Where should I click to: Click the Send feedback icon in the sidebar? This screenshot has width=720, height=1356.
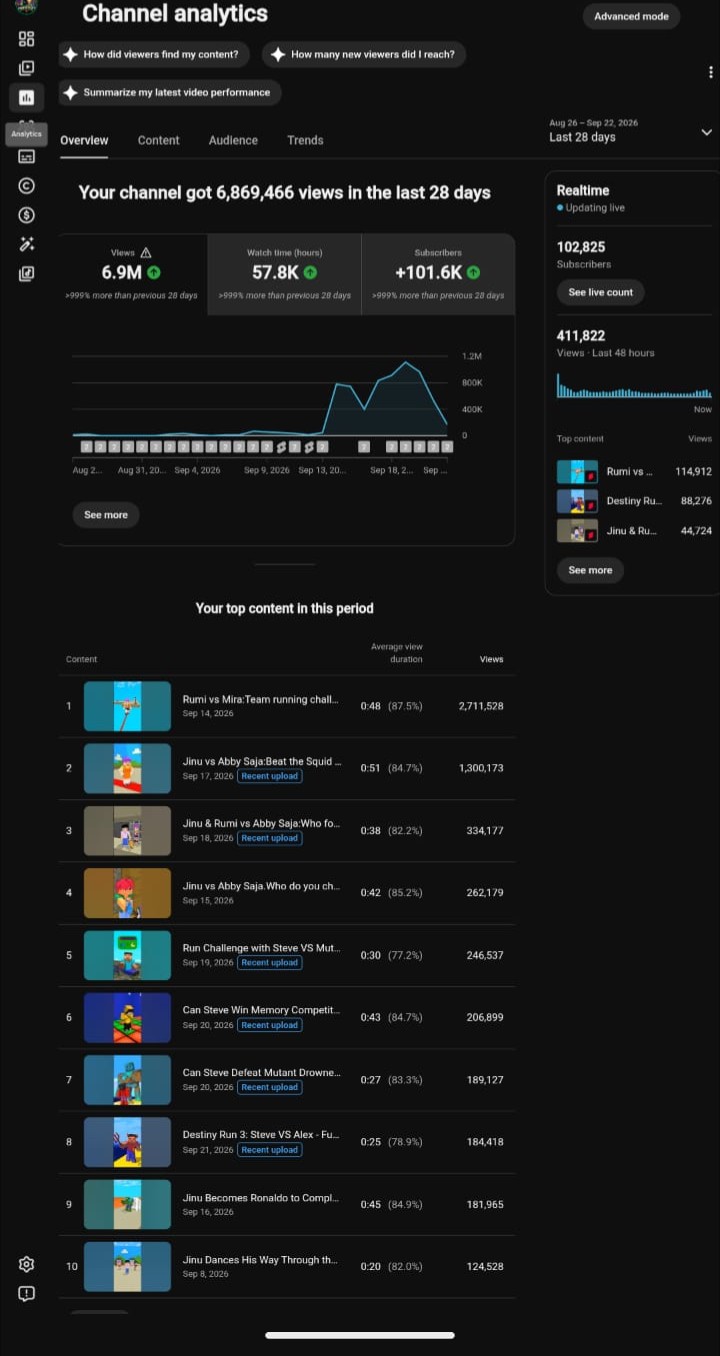26,1293
